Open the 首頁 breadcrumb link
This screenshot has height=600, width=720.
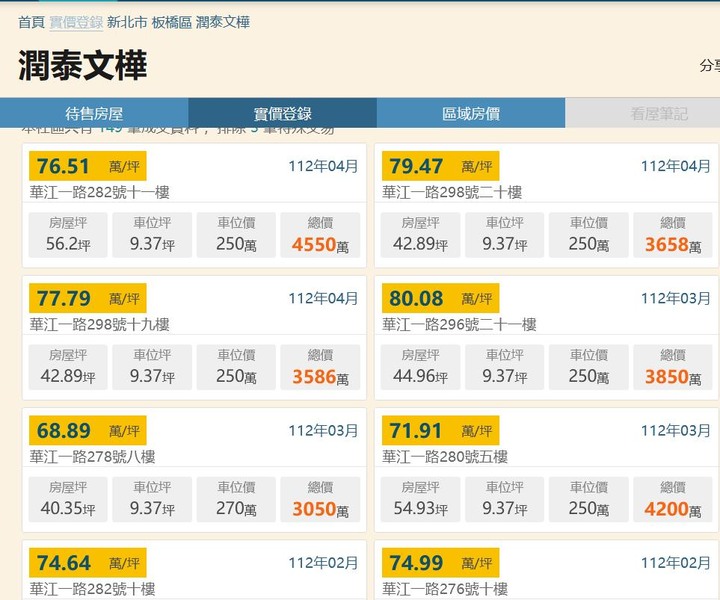(31, 22)
